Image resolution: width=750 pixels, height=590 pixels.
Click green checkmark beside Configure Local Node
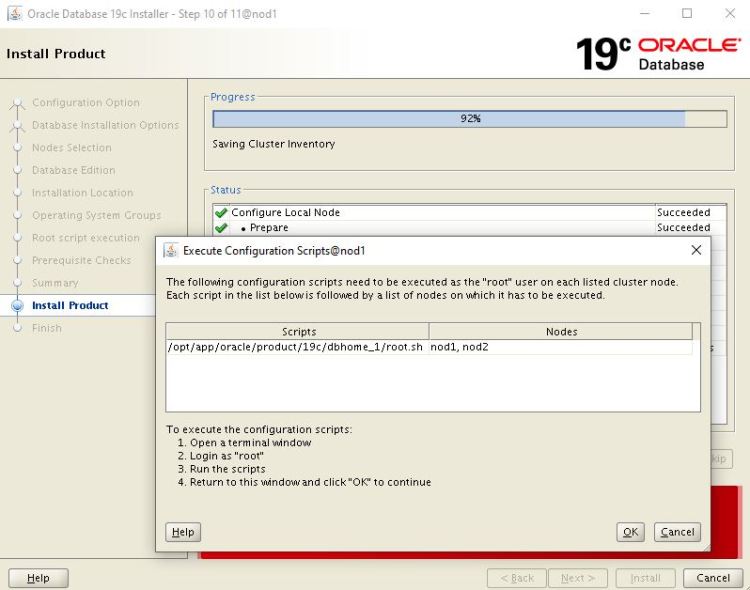pos(221,213)
